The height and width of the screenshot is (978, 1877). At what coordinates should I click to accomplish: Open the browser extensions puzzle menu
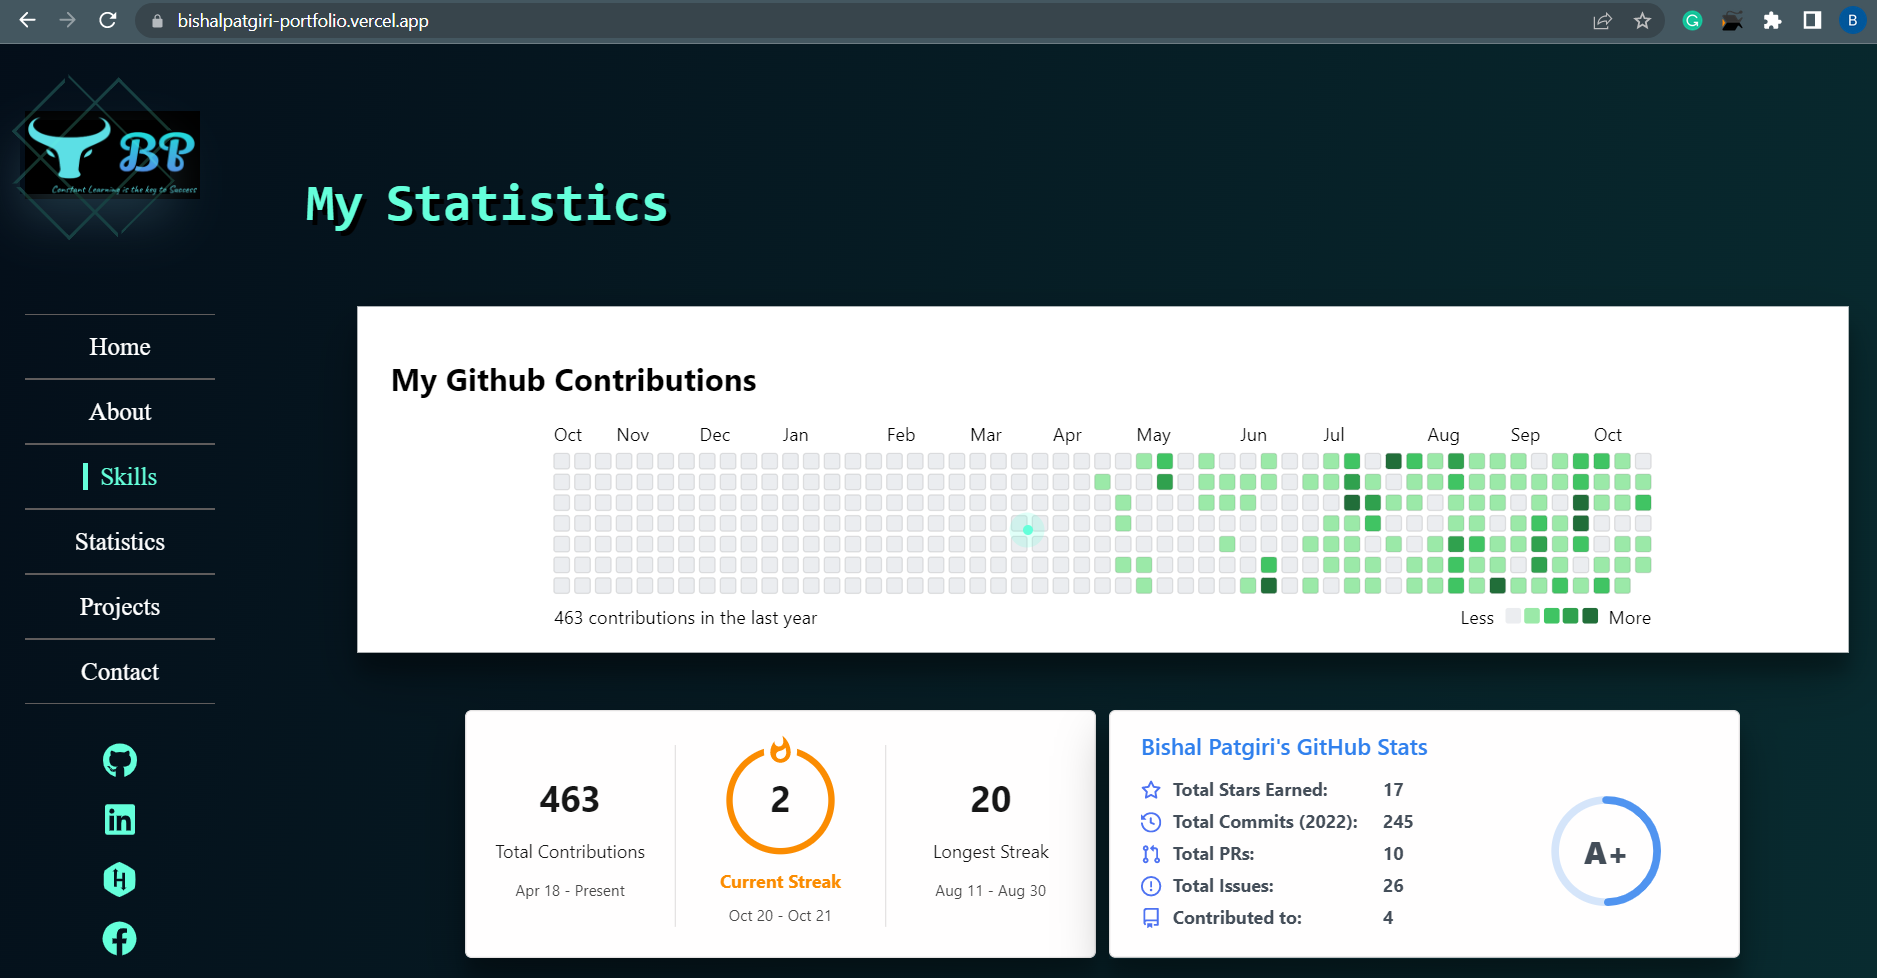pos(1773,20)
